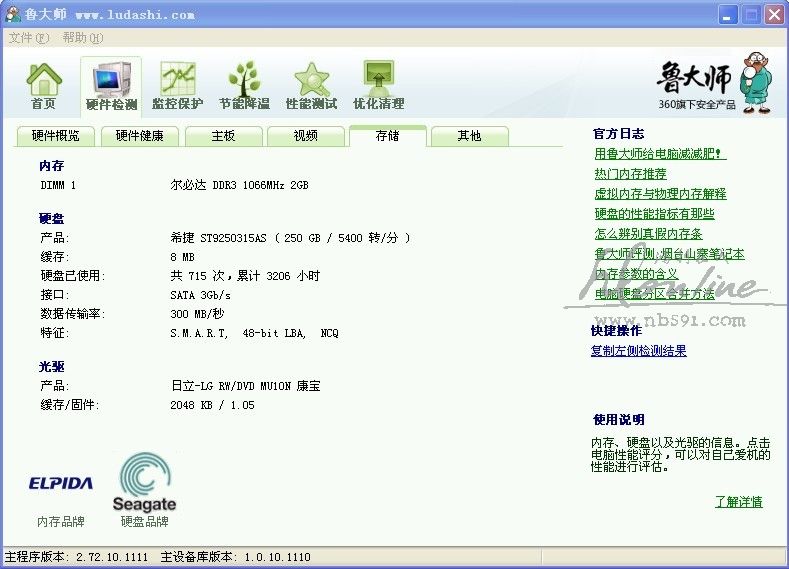Switch to the 视频 tab
This screenshot has height=569, width=789.
pyautogui.click(x=305, y=136)
